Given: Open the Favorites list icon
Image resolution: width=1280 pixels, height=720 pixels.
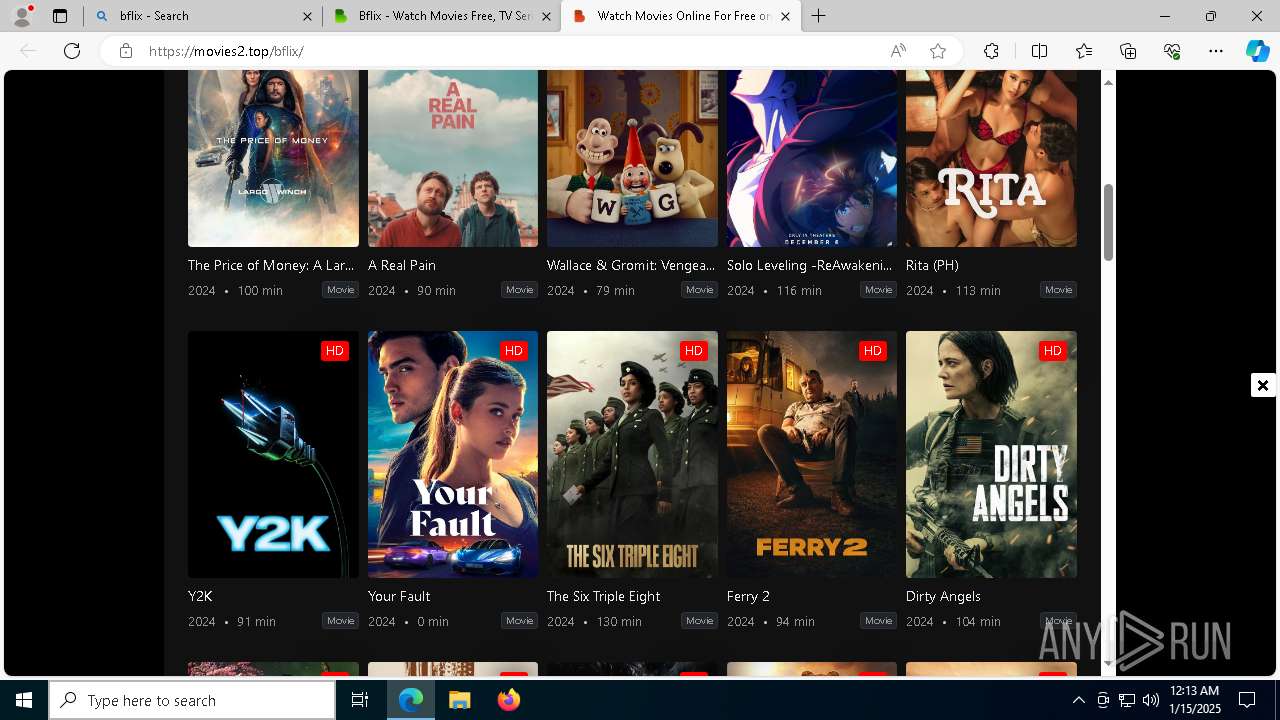Looking at the screenshot, I should pyautogui.click(x=1084, y=51).
